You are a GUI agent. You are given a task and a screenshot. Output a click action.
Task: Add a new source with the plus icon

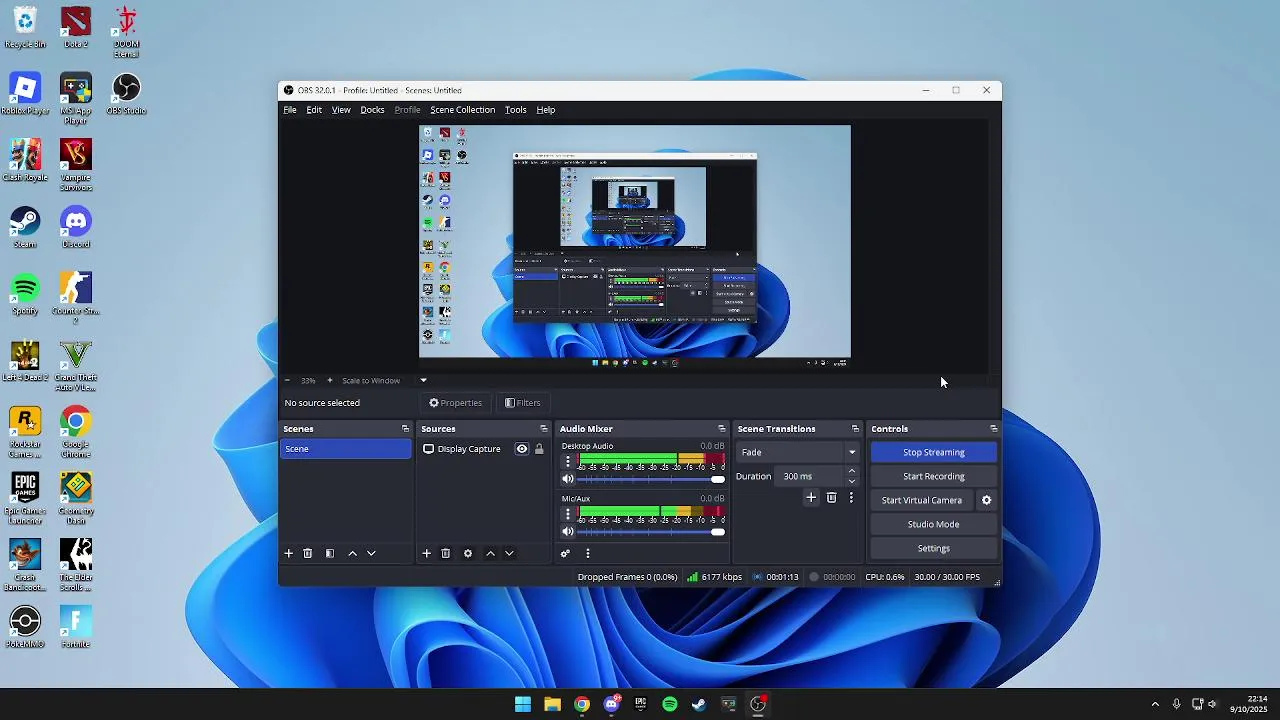coord(426,553)
